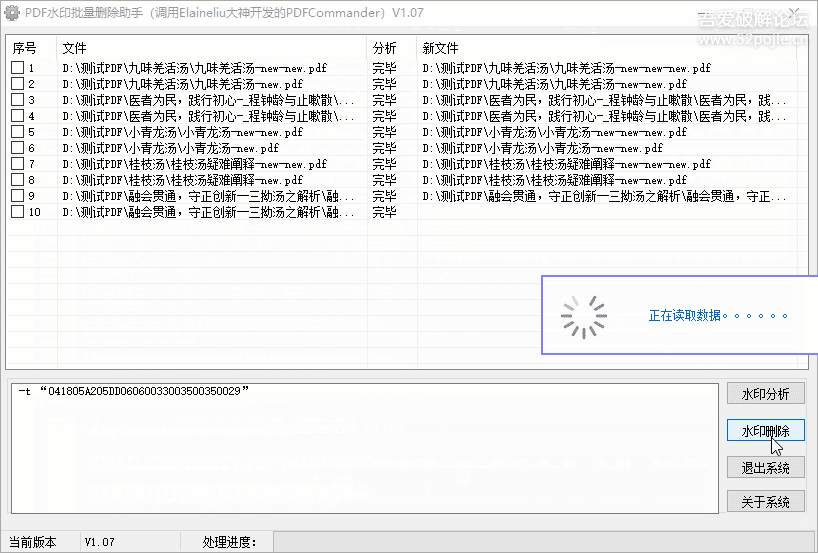This screenshot has width=818, height=553.
Task: Click 完毕 status in row 1
Action: [x=384, y=68]
